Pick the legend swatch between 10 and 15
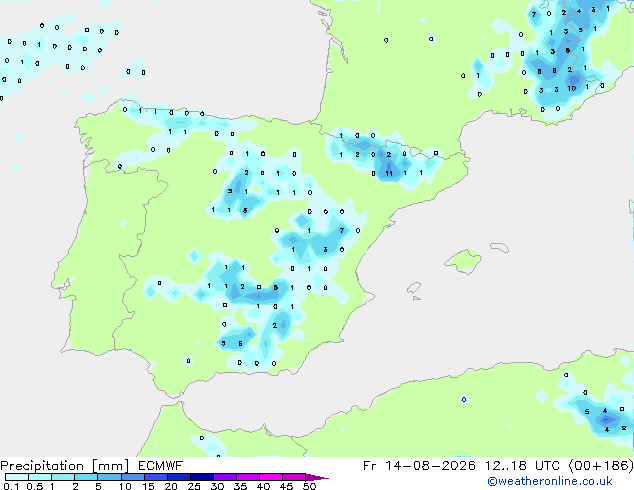 (133, 477)
